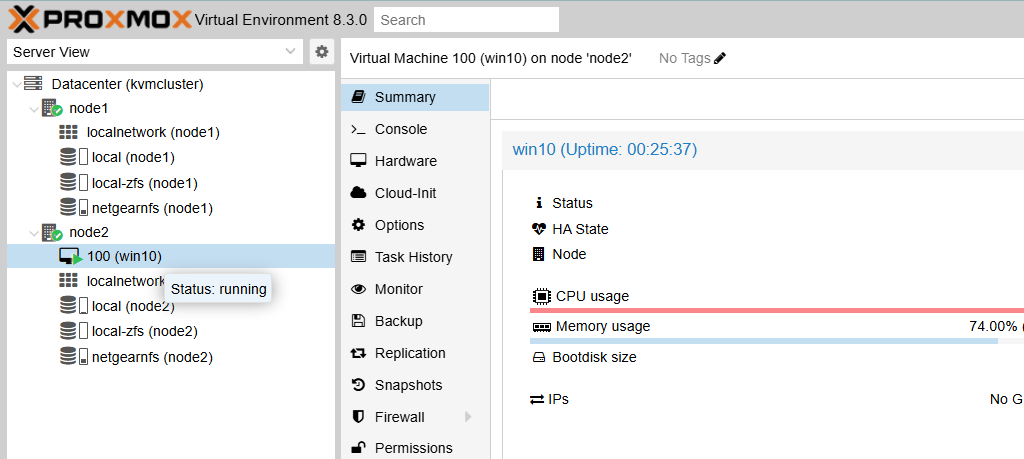Click the Cloud-Init cloud icon
Viewport: 1024px width, 459px height.
[x=358, y=193]
